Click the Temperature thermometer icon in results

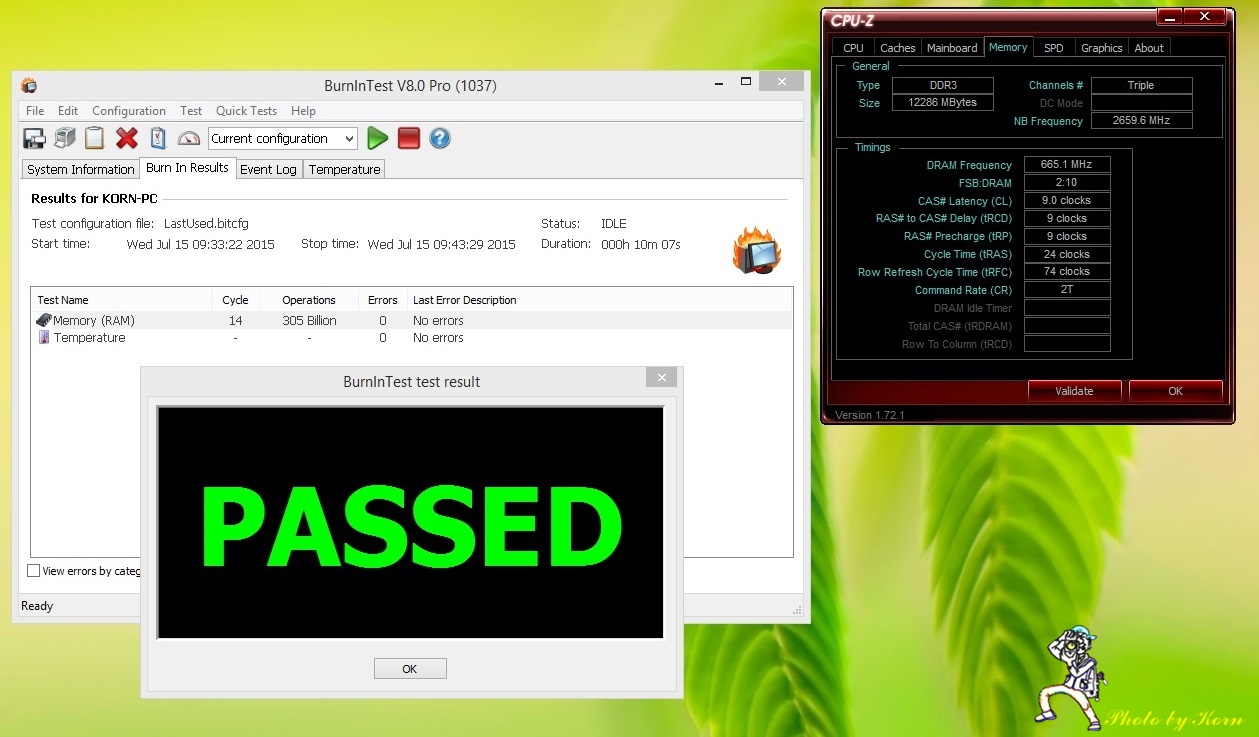pyautogui.click(x=44, y=337)
